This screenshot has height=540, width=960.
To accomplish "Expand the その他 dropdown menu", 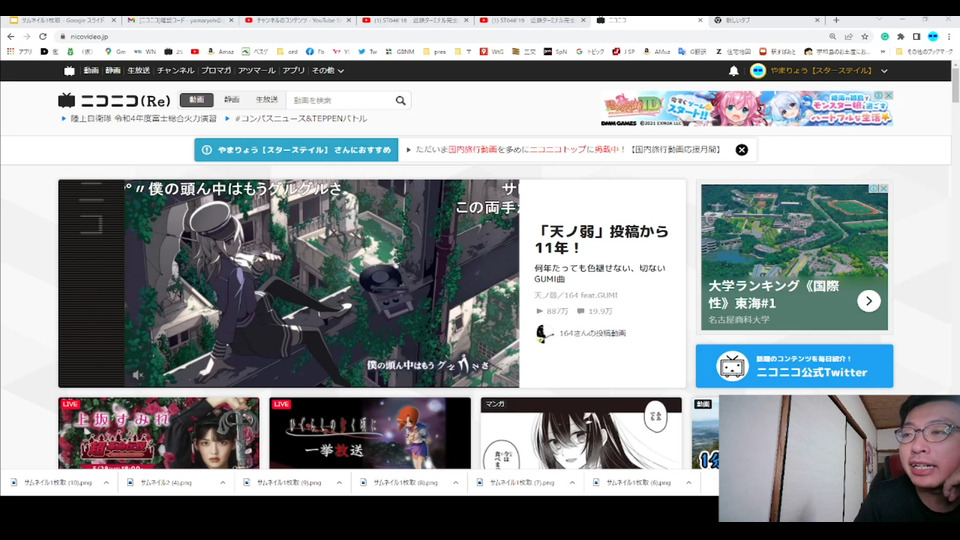I will pos(328,71).
